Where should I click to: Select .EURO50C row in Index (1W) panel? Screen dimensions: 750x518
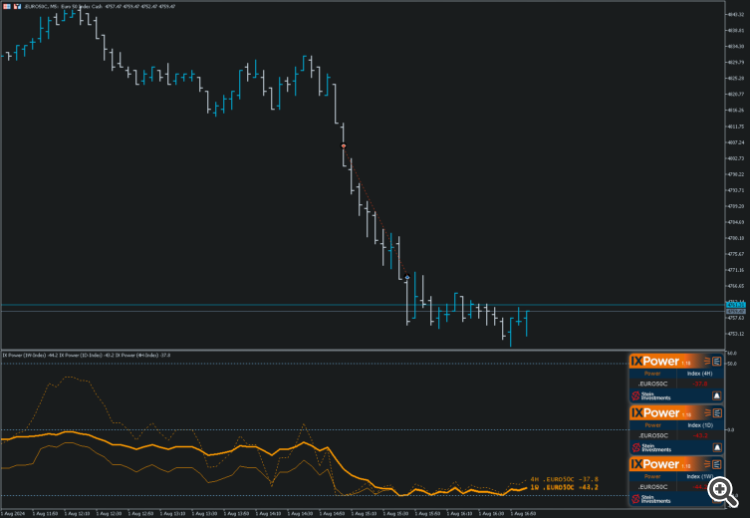coord(676,486)
